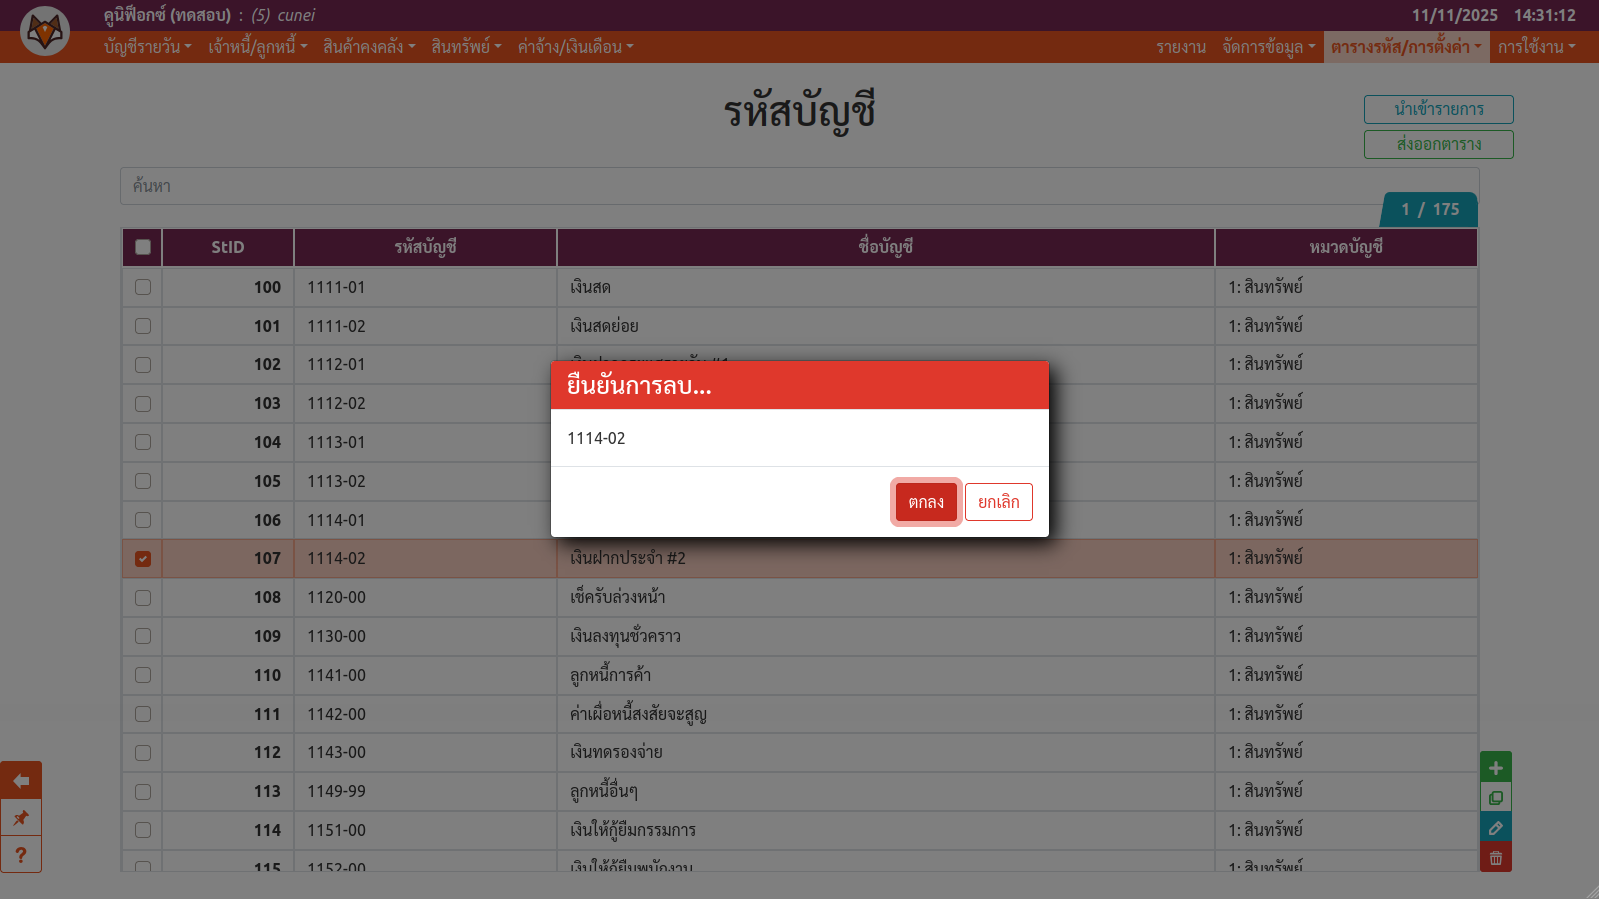Expand the บัญชีรายวัน dropdown menu
1599x899 pixels.
point(147,47)
